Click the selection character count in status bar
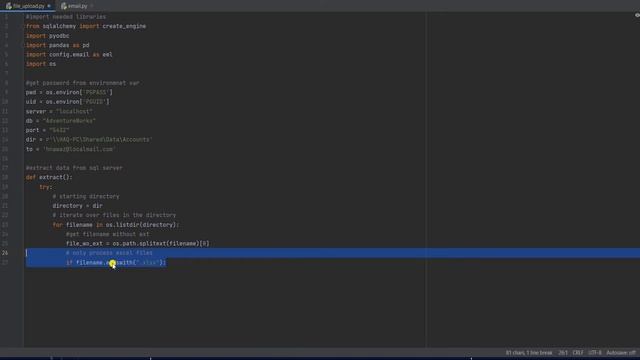640x360 pixels. 529,353
